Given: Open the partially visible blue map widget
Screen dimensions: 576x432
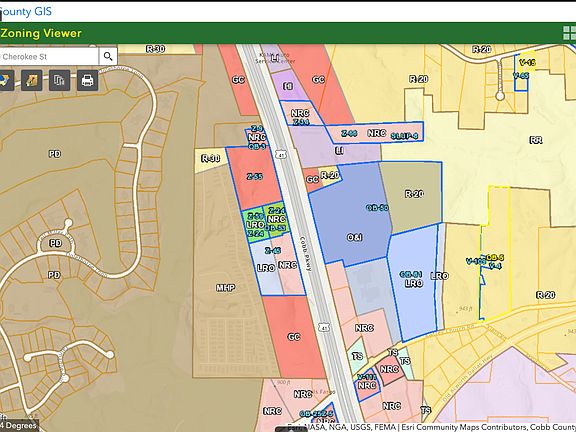Looking at the screenshot, I should 6,80.
